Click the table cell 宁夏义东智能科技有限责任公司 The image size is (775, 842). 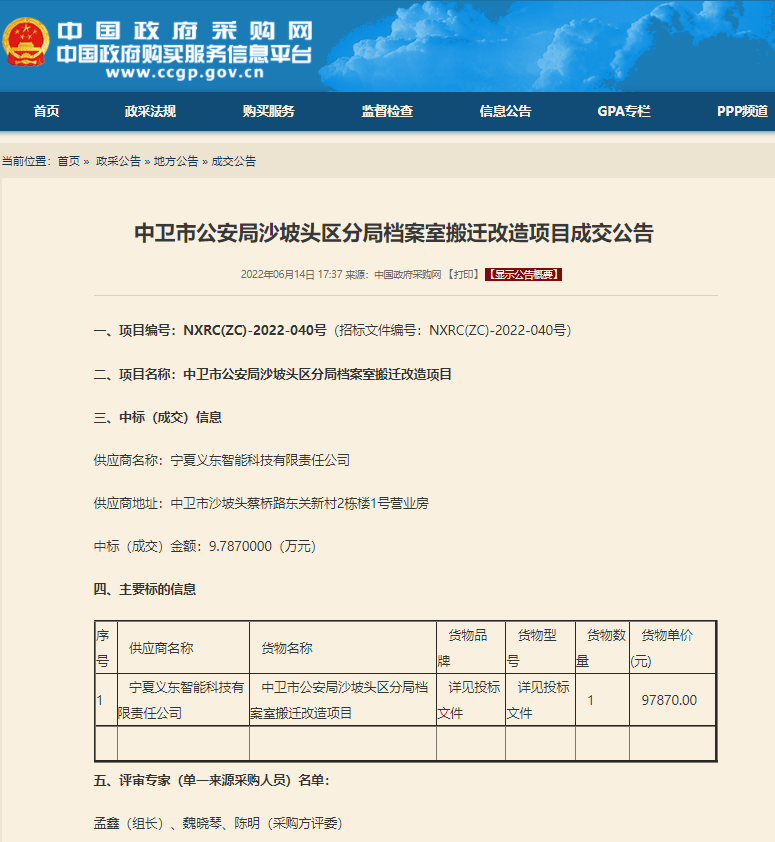[183, 700]
